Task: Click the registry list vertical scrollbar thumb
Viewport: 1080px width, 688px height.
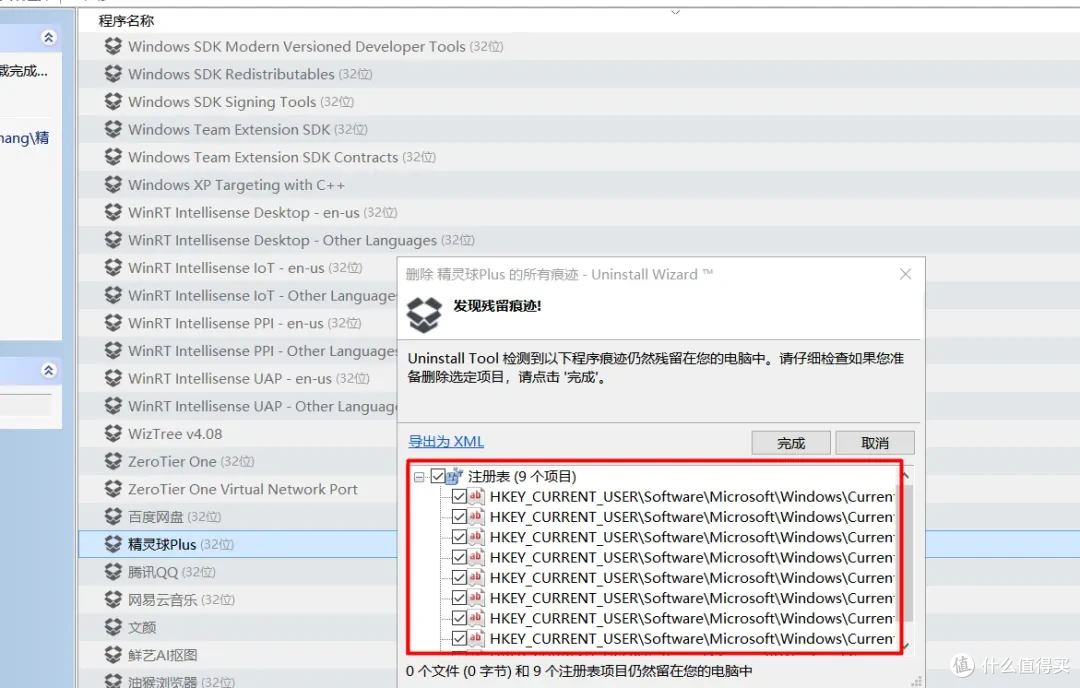Action: click(x=905, y=553)
